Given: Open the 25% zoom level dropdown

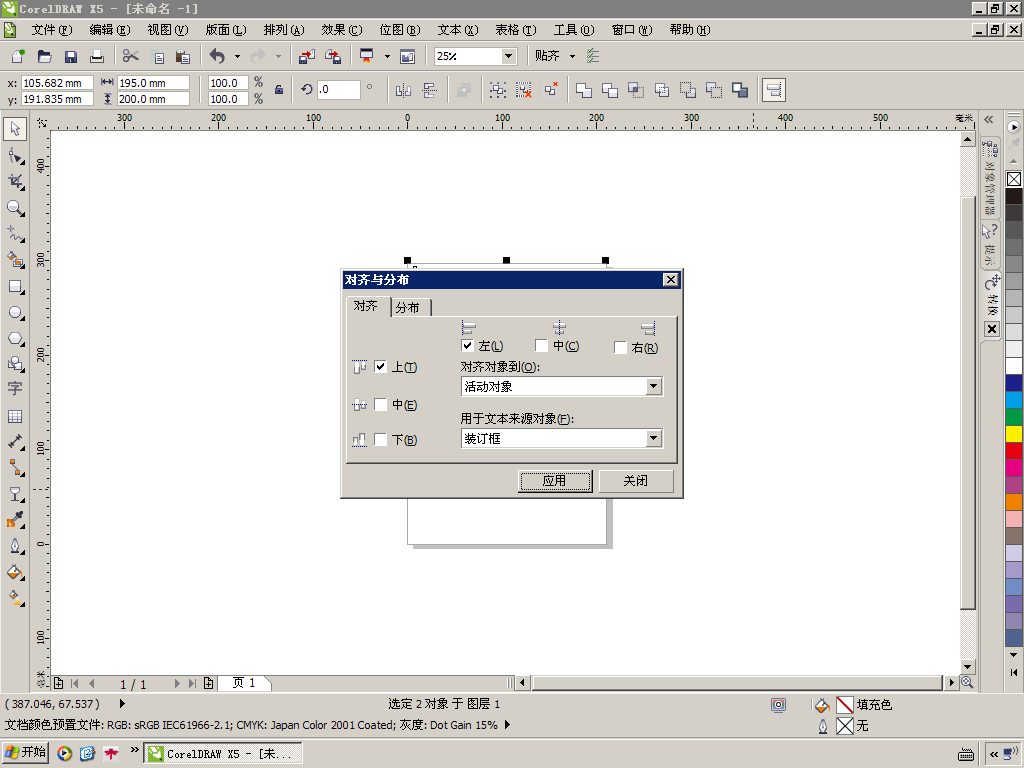Looking at the screenshot, I should click(x=508, y=56).
